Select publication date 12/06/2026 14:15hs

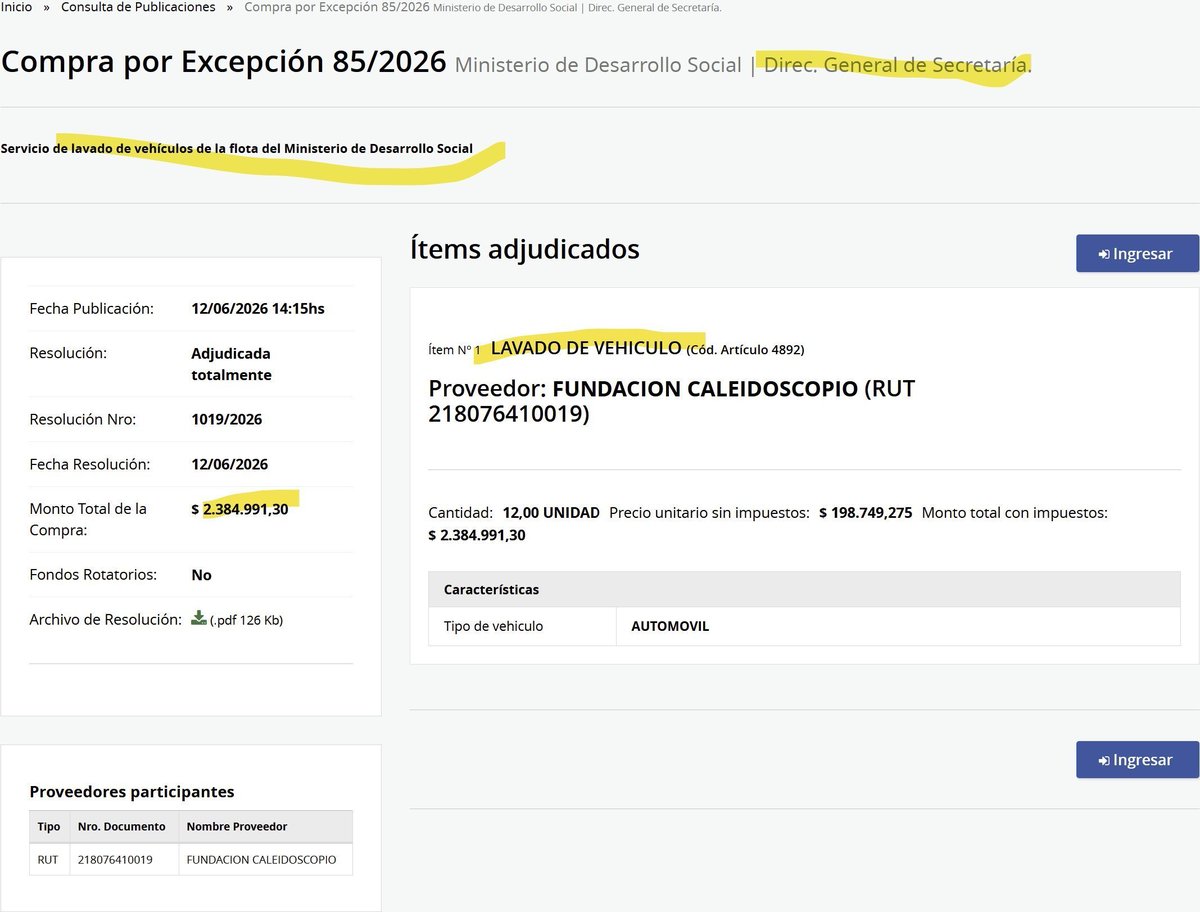(258, 308)
